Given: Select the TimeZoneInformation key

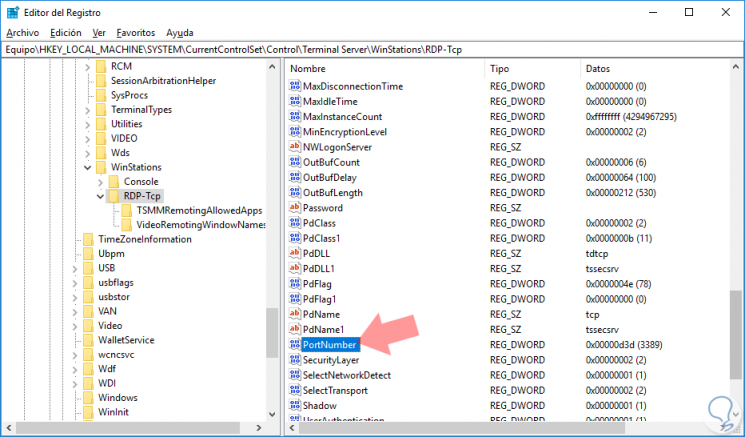Looking at the screenshot, I should click(144, 239).
